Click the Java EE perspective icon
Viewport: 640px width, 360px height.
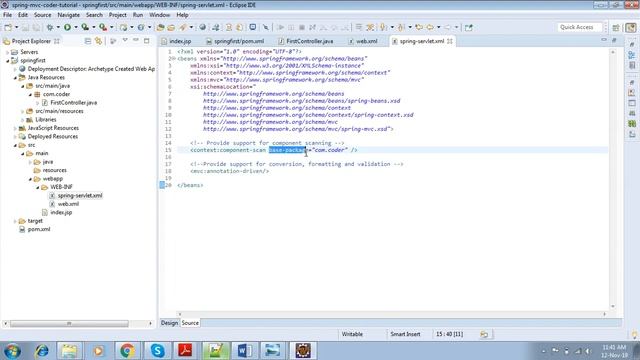(x=631, y=27)
